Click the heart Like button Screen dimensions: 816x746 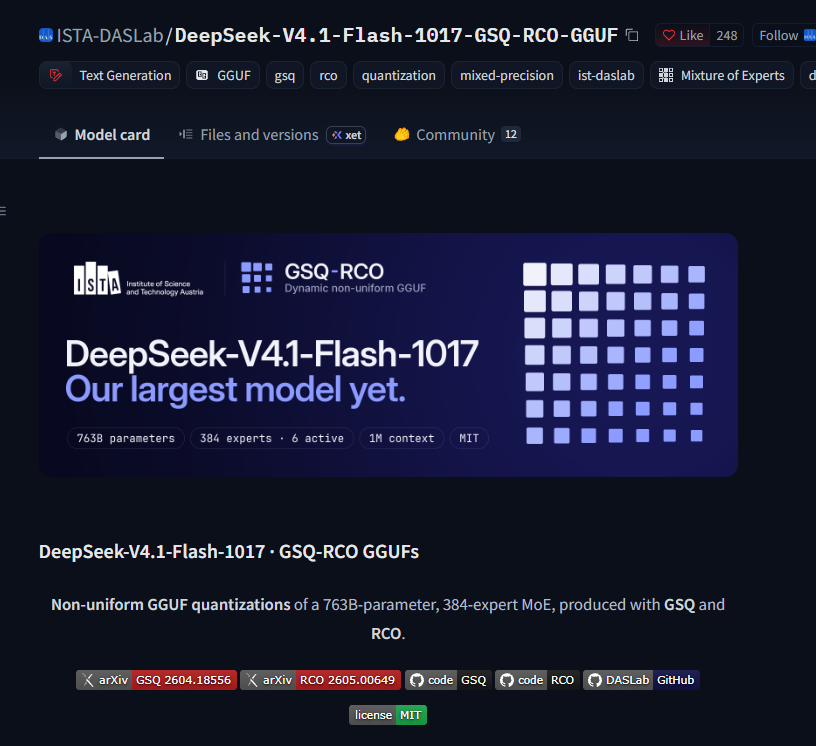tap(682, 35)
